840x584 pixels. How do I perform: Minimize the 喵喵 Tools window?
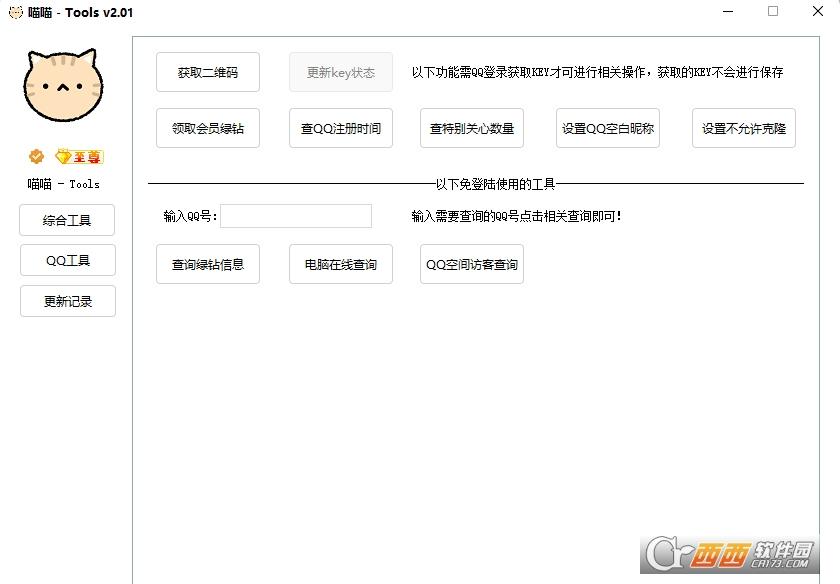[x=728, y=11]
